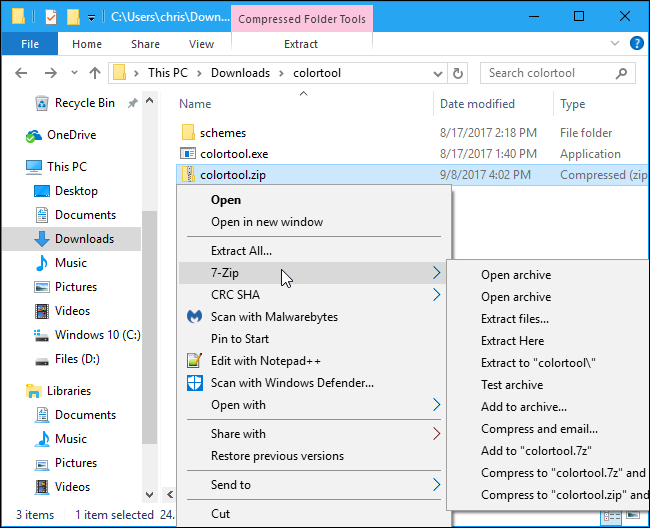Image resolution: width=650 pixels, height=528 pixels.
Task: Open the View ribbon tab
Action: [201, 44]
